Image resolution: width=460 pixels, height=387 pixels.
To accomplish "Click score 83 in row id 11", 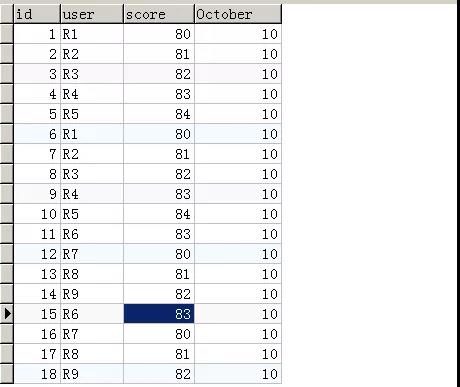I will coord(159,234).
